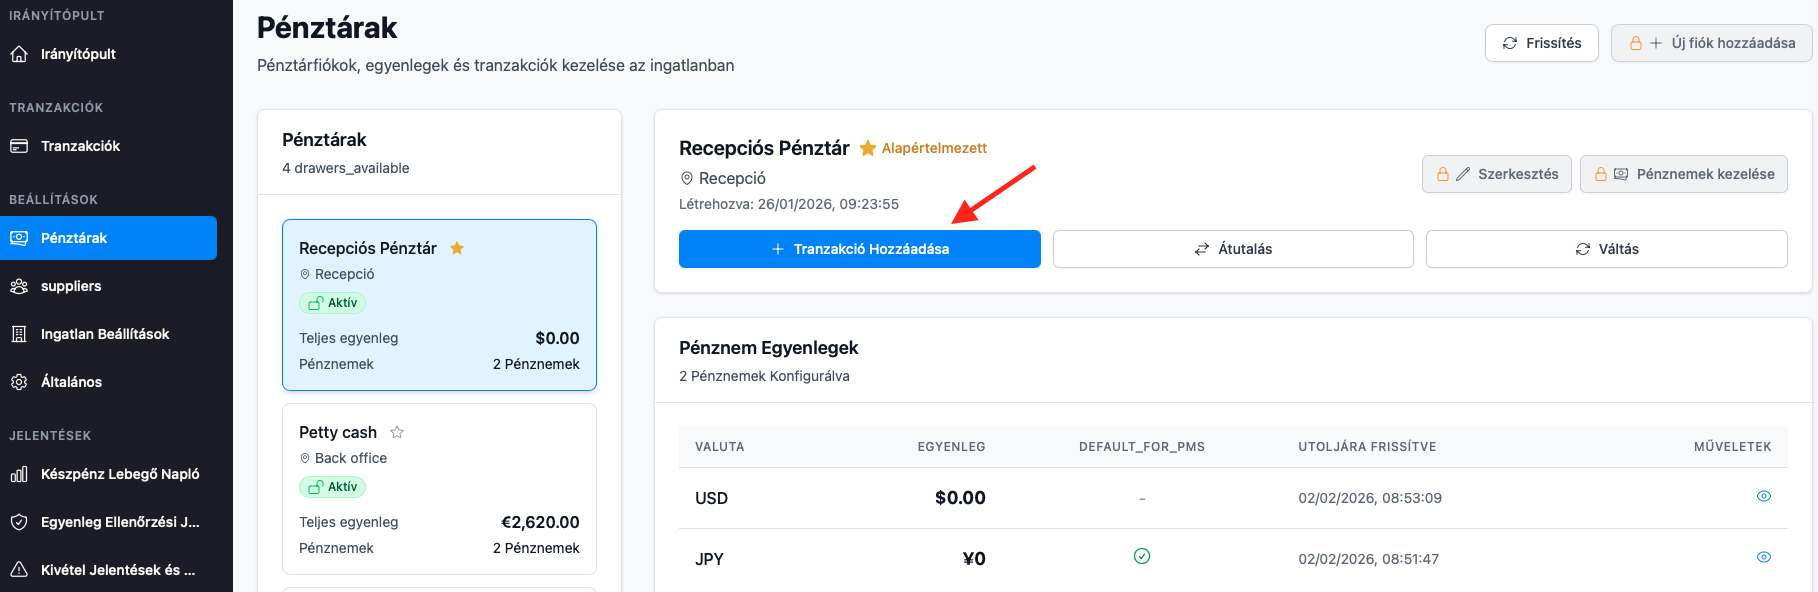Click the shield icon for Egyenleg Ellenőrzési
This screenshot has width=1818, height=592.
pos(19,522)
